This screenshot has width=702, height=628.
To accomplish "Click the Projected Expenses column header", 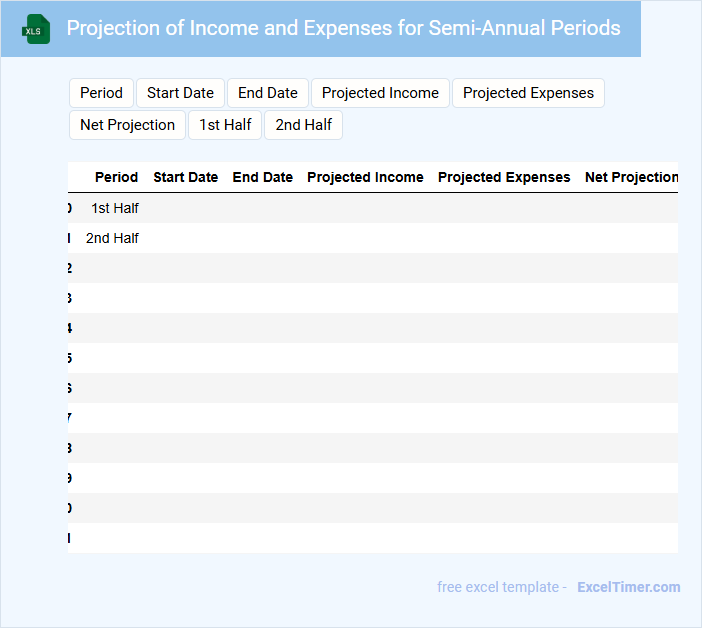I will tap(504, 177).
